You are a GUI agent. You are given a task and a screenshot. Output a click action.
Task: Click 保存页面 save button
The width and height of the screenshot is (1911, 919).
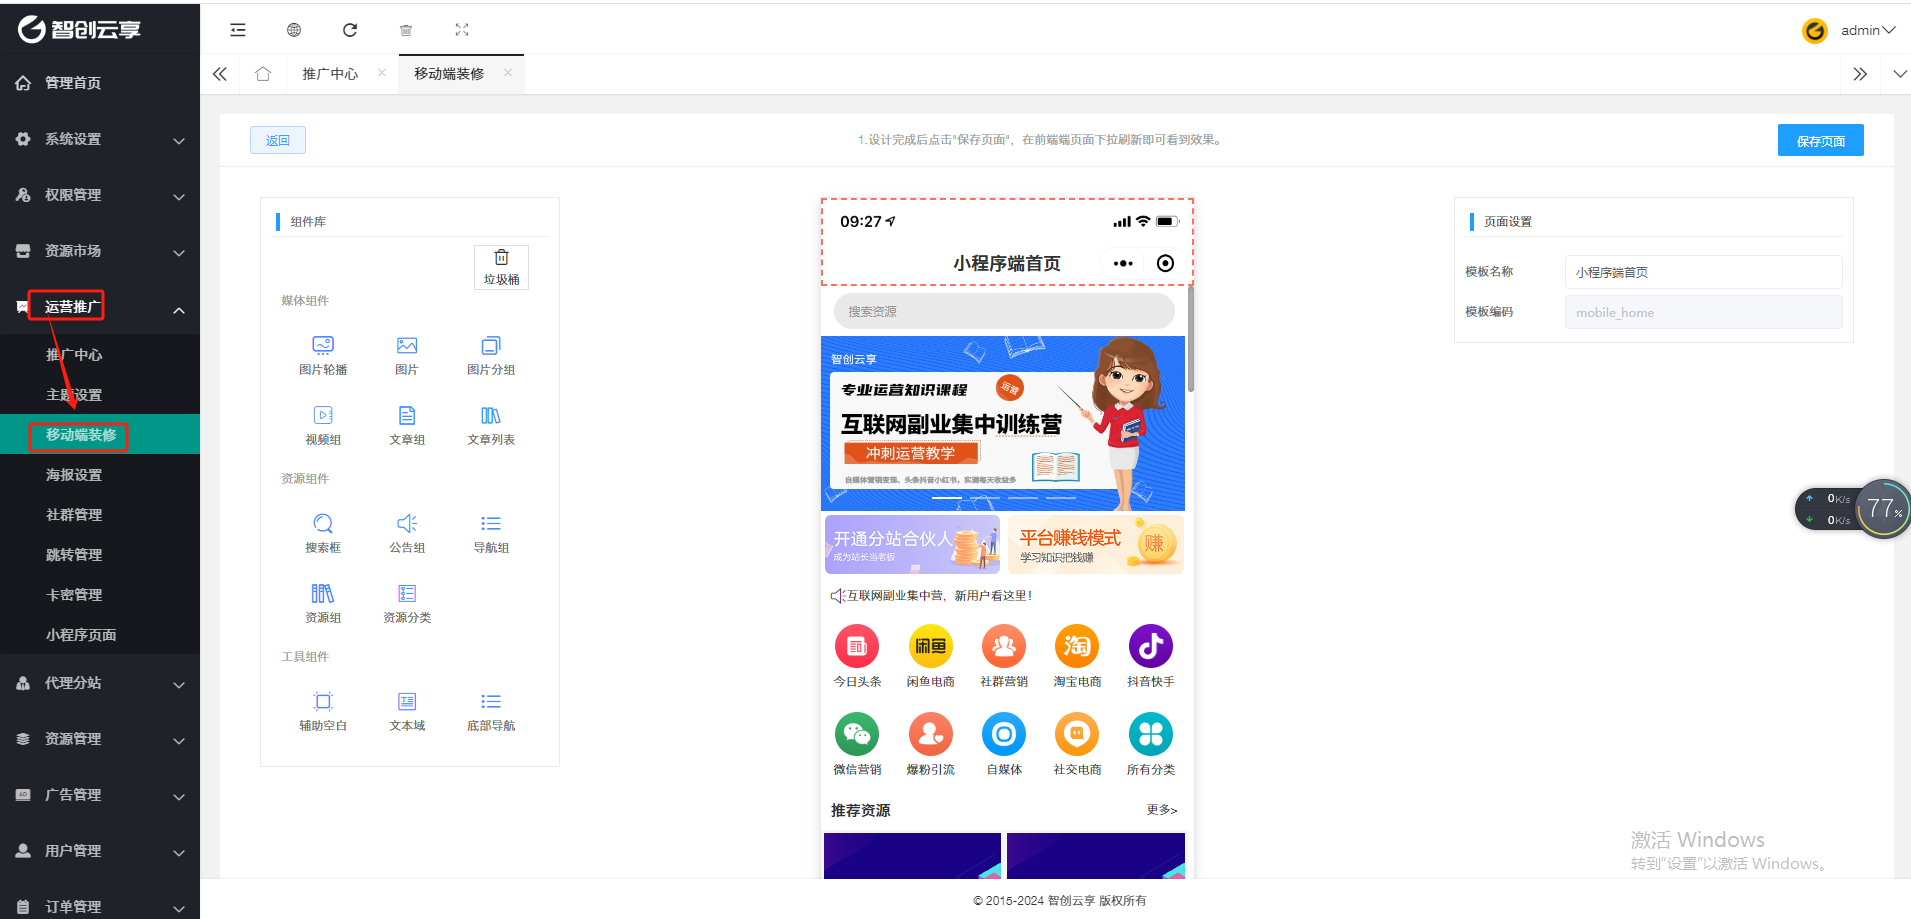click(x=1820, y=140)
